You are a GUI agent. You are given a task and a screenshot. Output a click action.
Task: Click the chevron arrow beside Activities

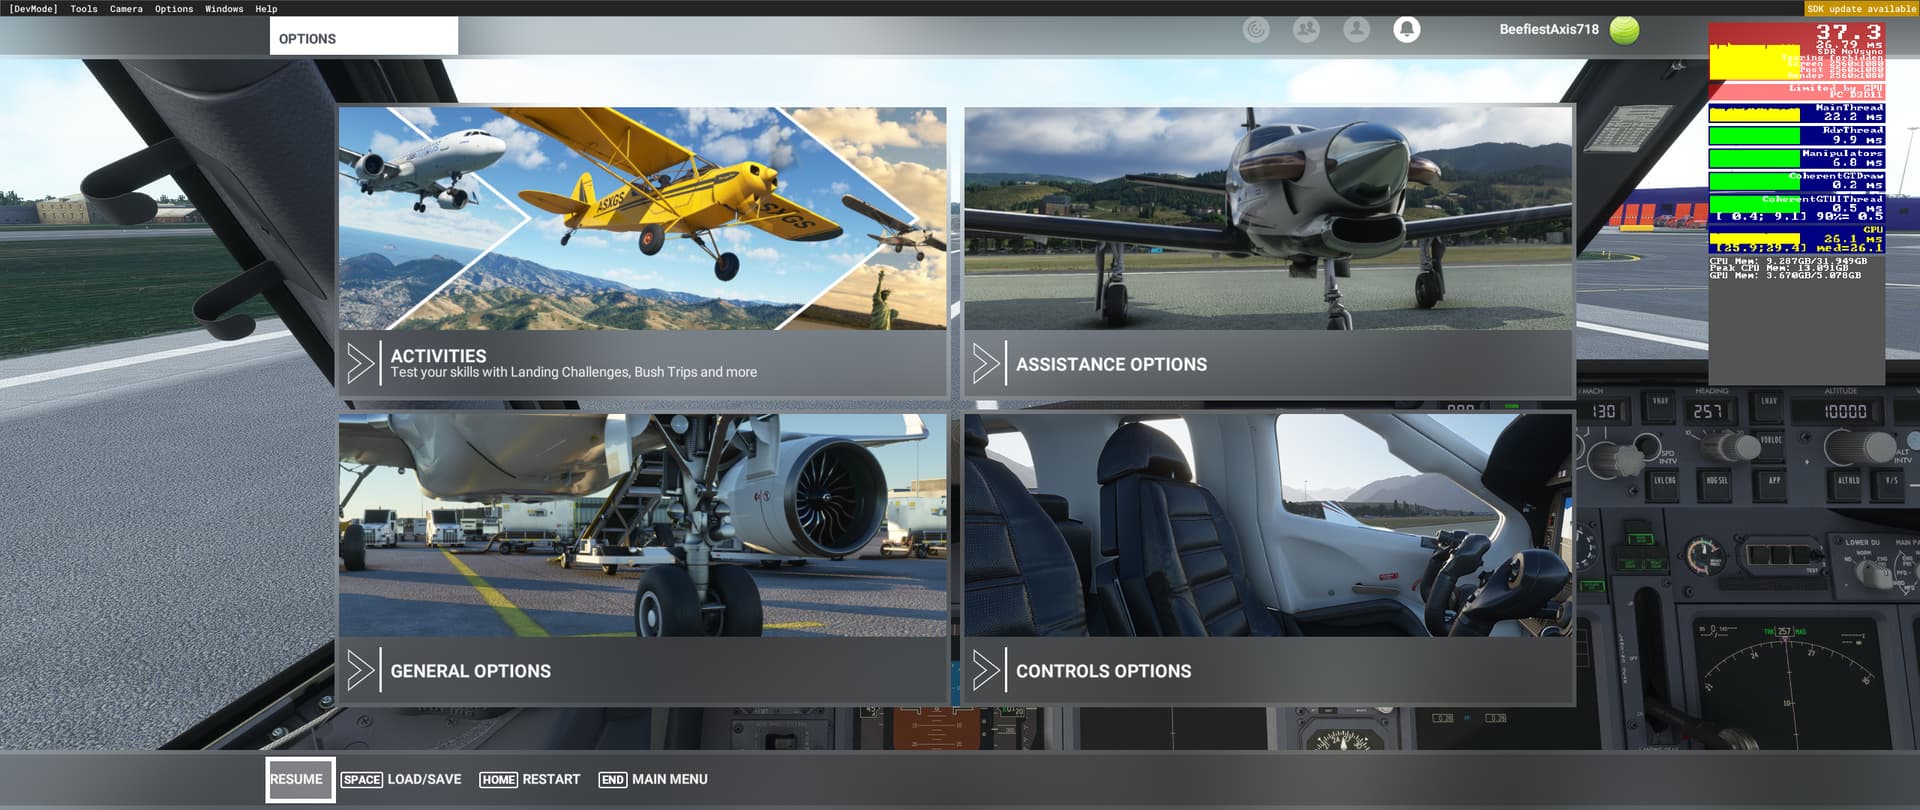click(359, 364)
